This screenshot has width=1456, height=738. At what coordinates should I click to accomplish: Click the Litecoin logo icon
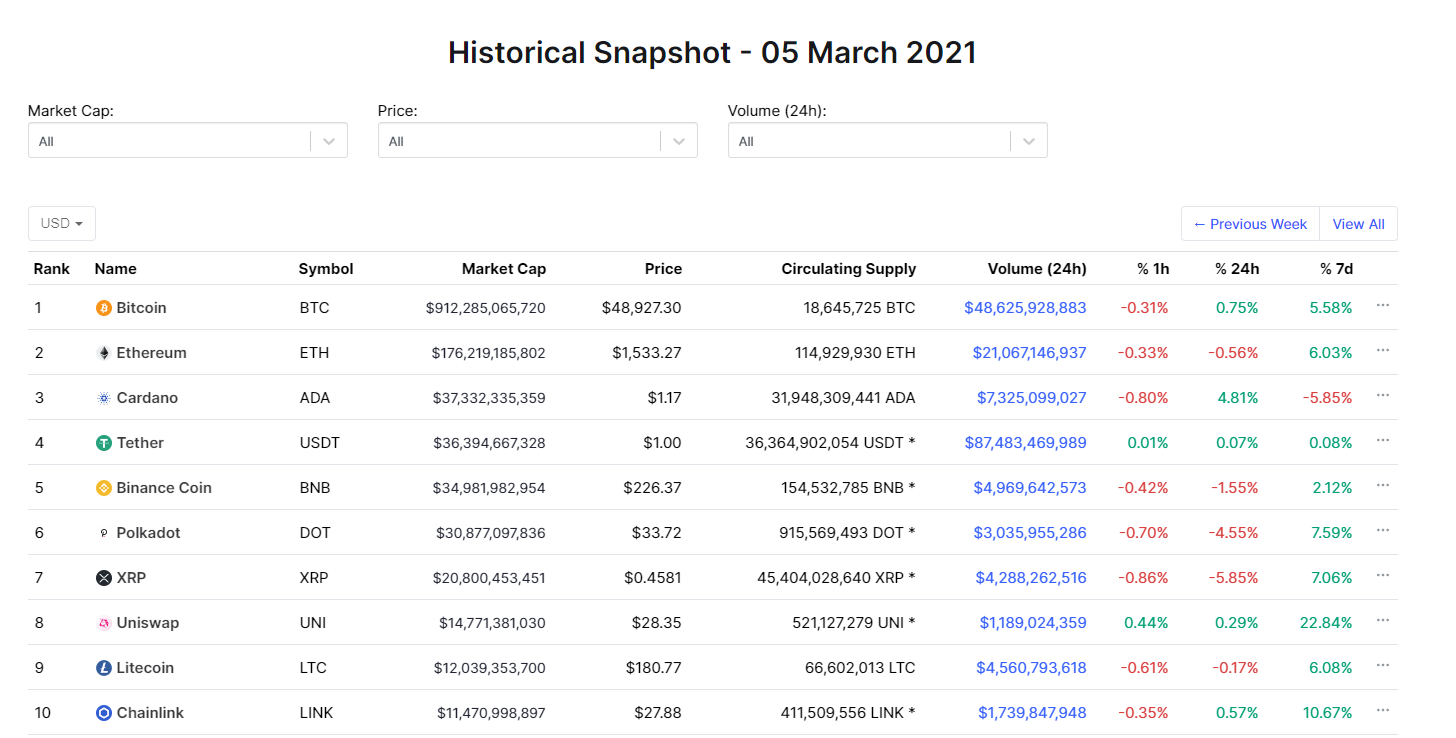click(x=103, y=668)
